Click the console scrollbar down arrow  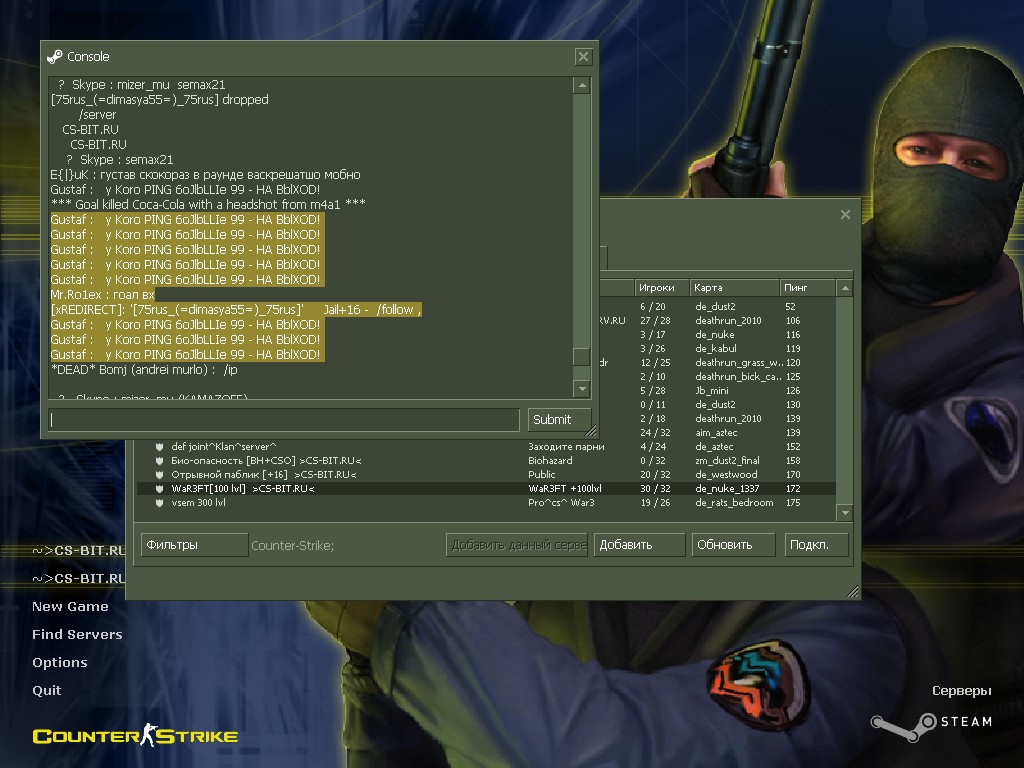point(581,389)
